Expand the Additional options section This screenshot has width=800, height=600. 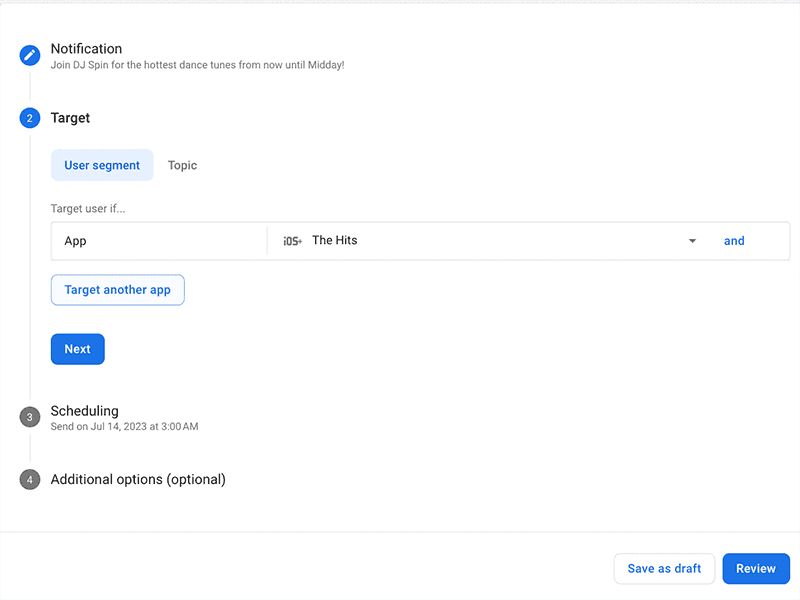point(137,479)
